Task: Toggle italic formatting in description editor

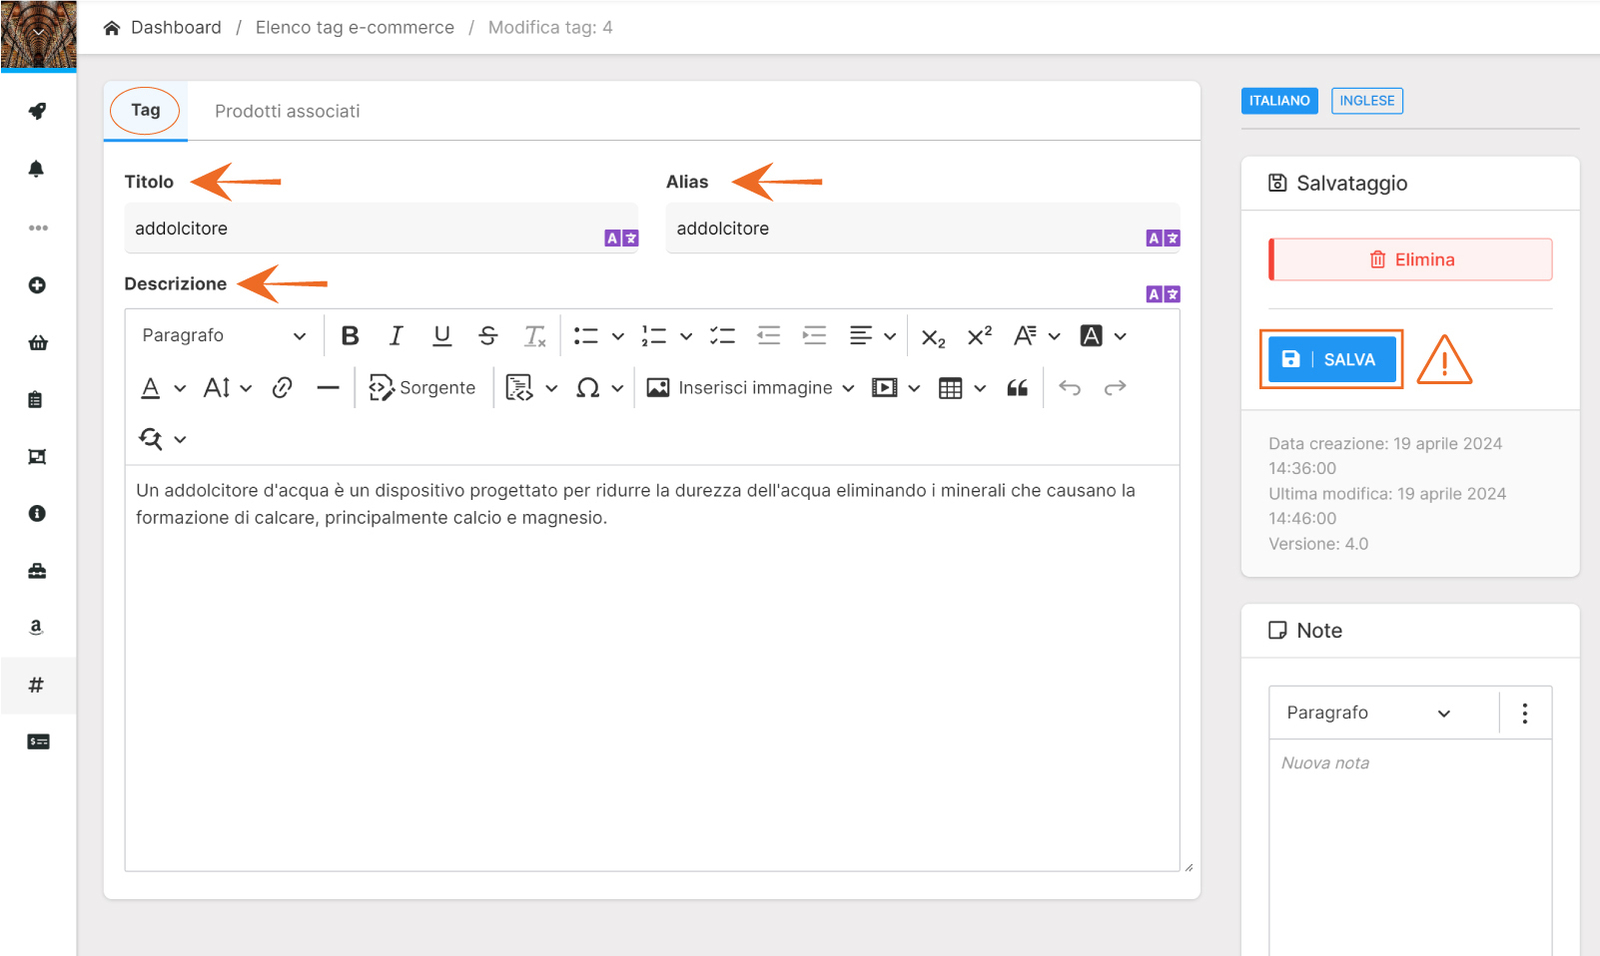Action: click(396, 336)
